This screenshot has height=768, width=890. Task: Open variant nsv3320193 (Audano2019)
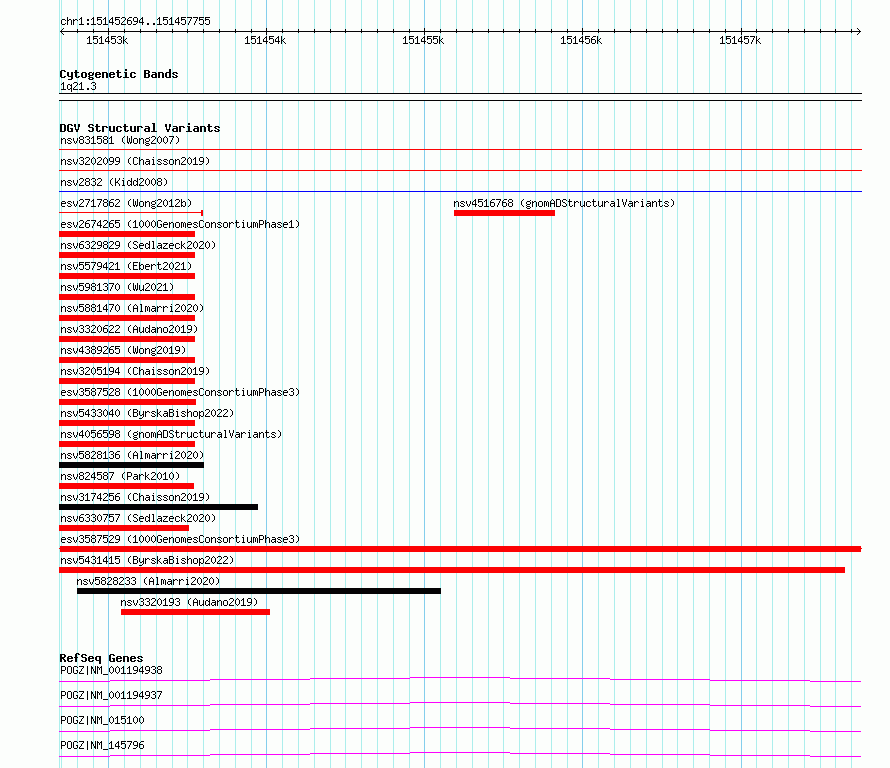click(189, 602)
